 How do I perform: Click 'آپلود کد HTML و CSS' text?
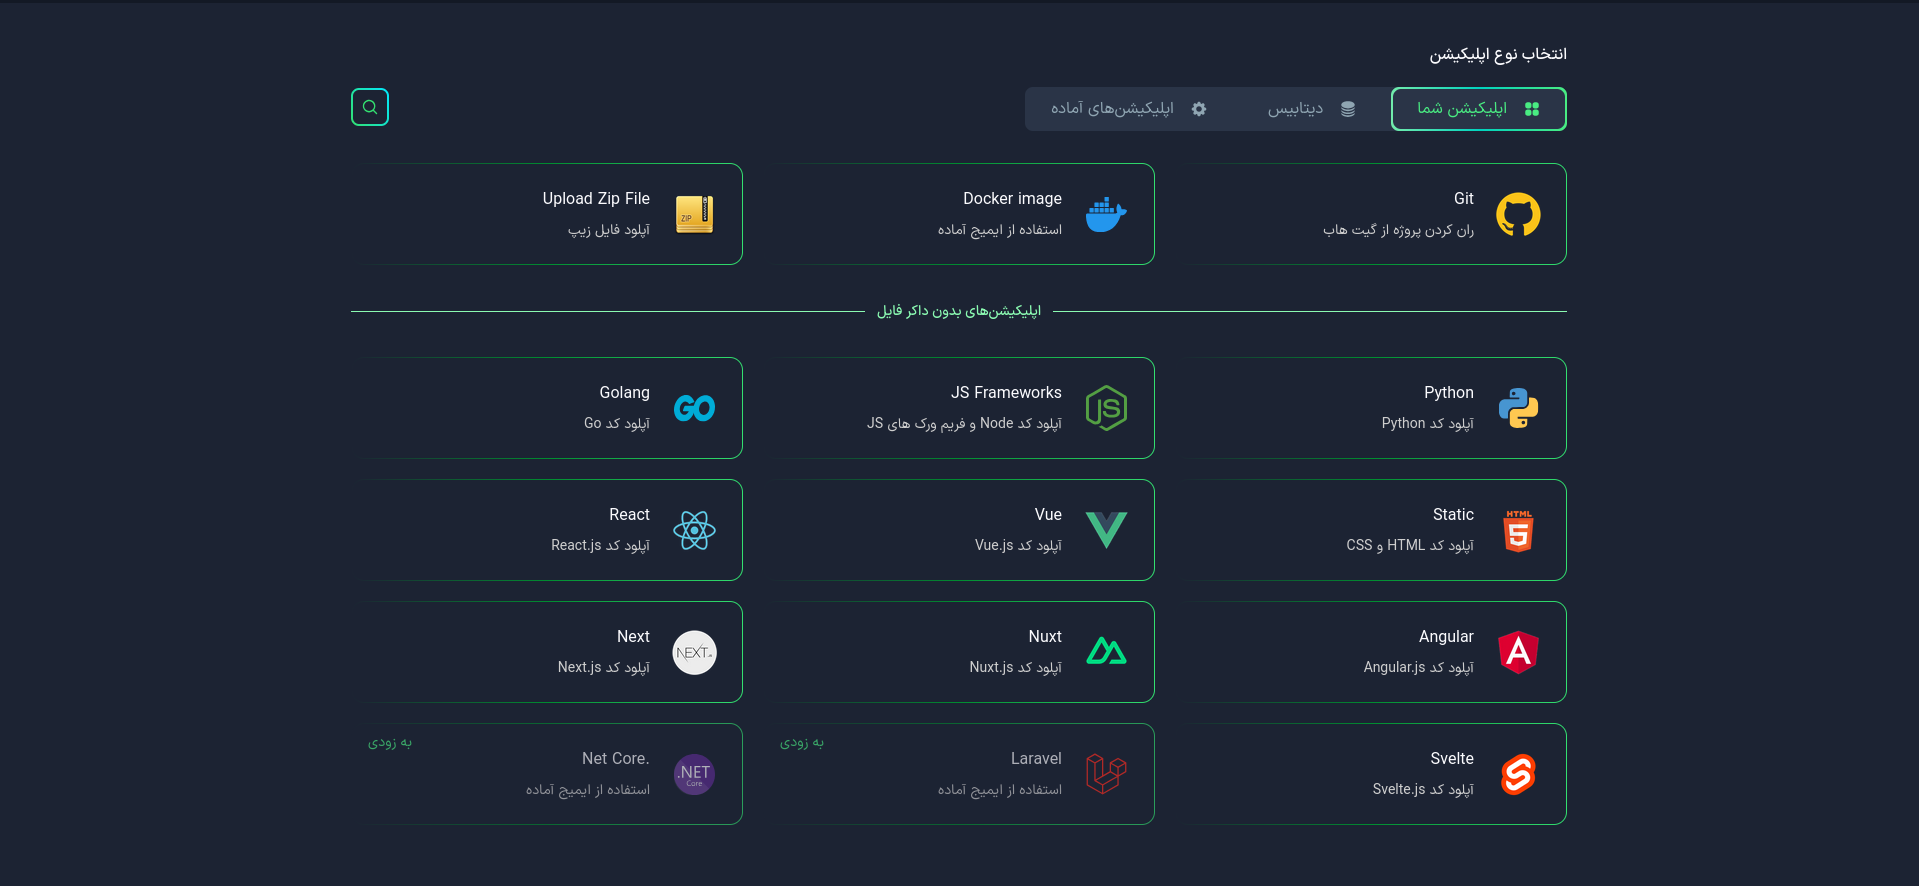(1410, 546)
